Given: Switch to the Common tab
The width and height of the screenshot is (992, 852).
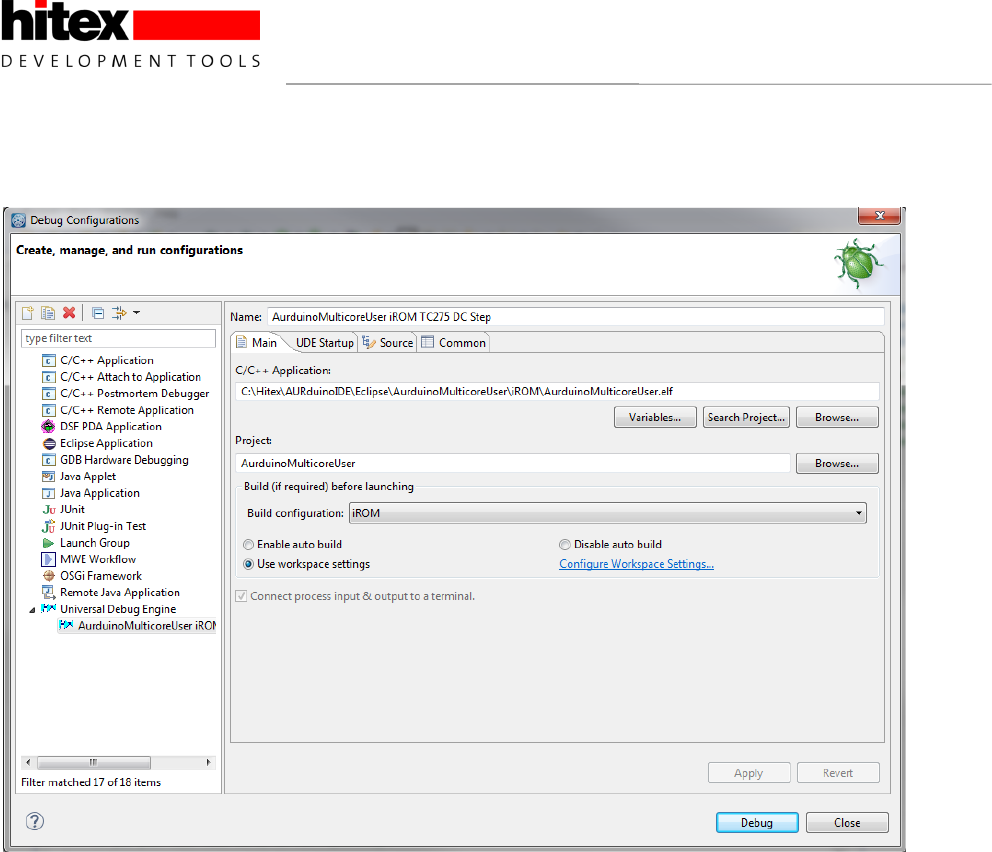Looking at the screenshot, I should (454, 343).
